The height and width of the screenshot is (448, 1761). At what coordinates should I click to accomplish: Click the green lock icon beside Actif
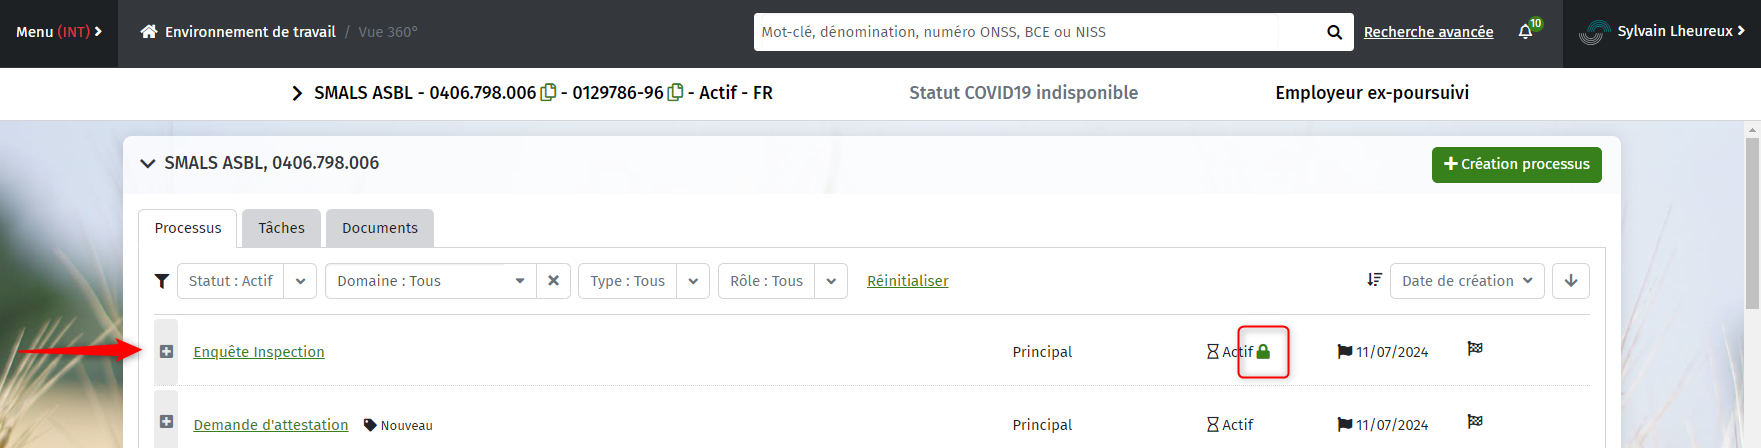(x=1263, y=352)
